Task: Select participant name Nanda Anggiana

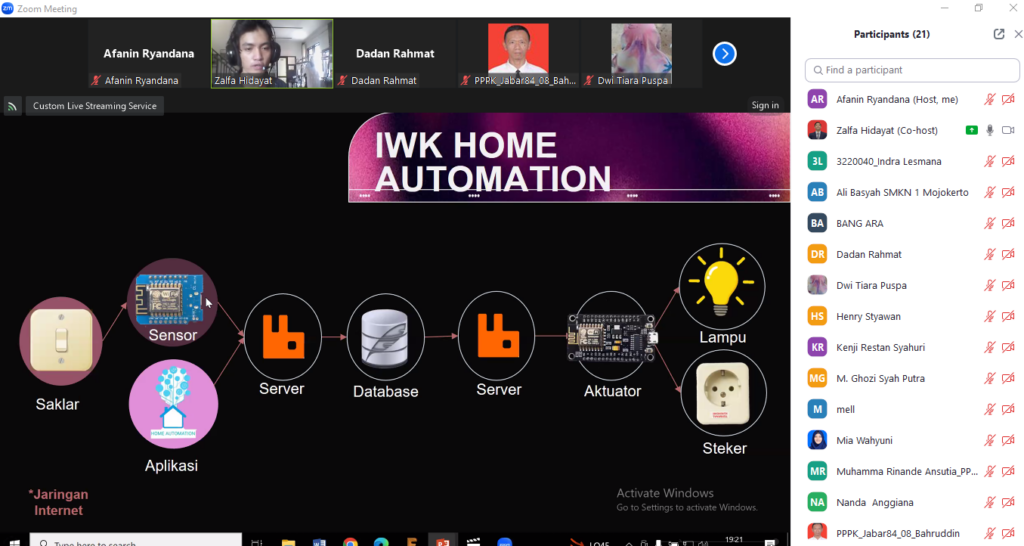Action: (x=874, y=502)
